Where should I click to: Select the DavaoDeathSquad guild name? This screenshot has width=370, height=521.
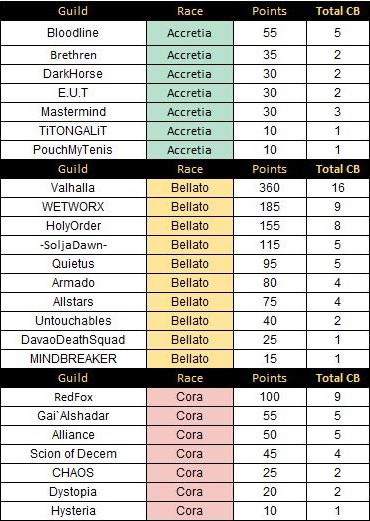tap(73, 340)
